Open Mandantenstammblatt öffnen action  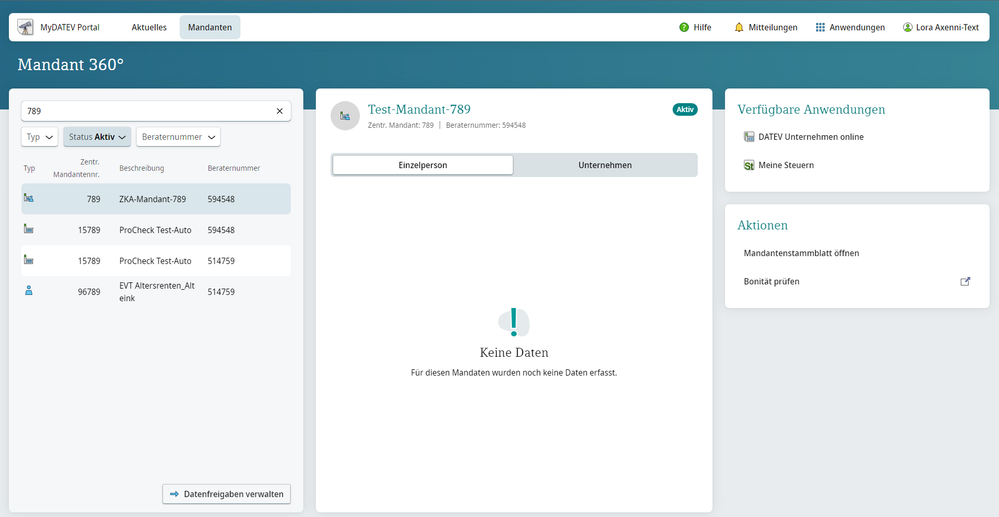(x=801, y=253)
